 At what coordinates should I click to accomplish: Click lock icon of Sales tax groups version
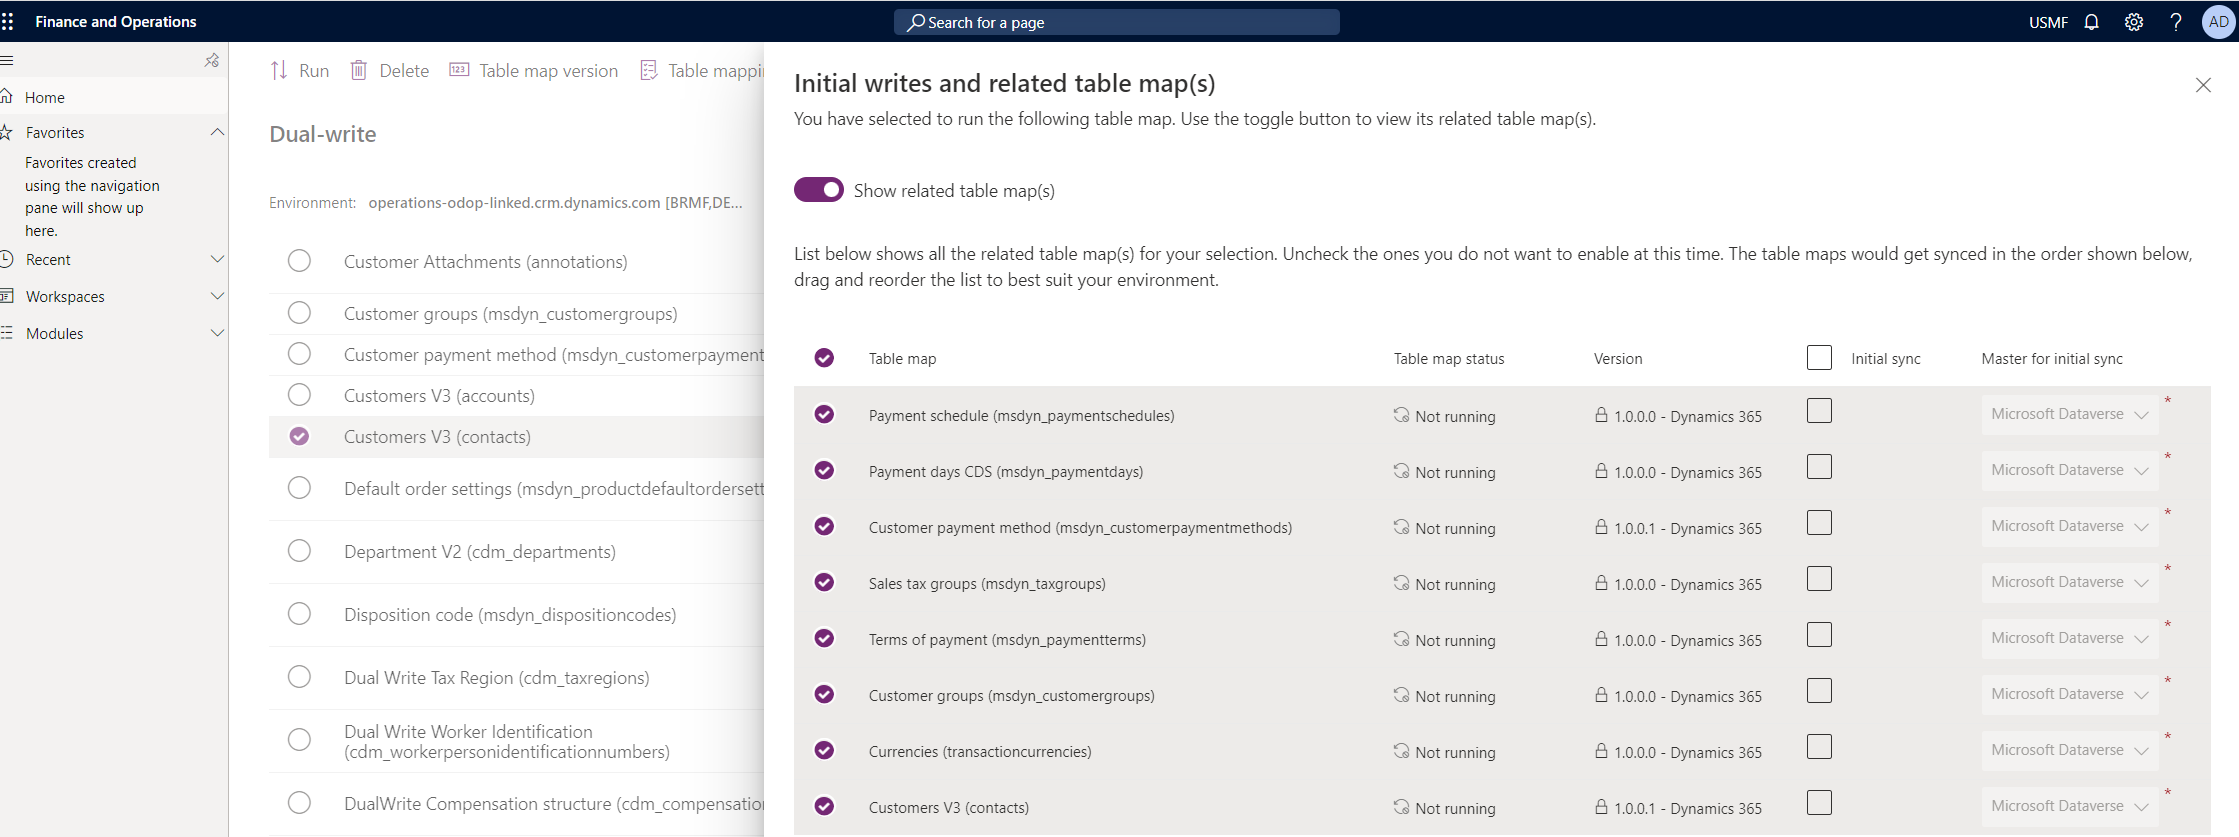coord(1601,583)
